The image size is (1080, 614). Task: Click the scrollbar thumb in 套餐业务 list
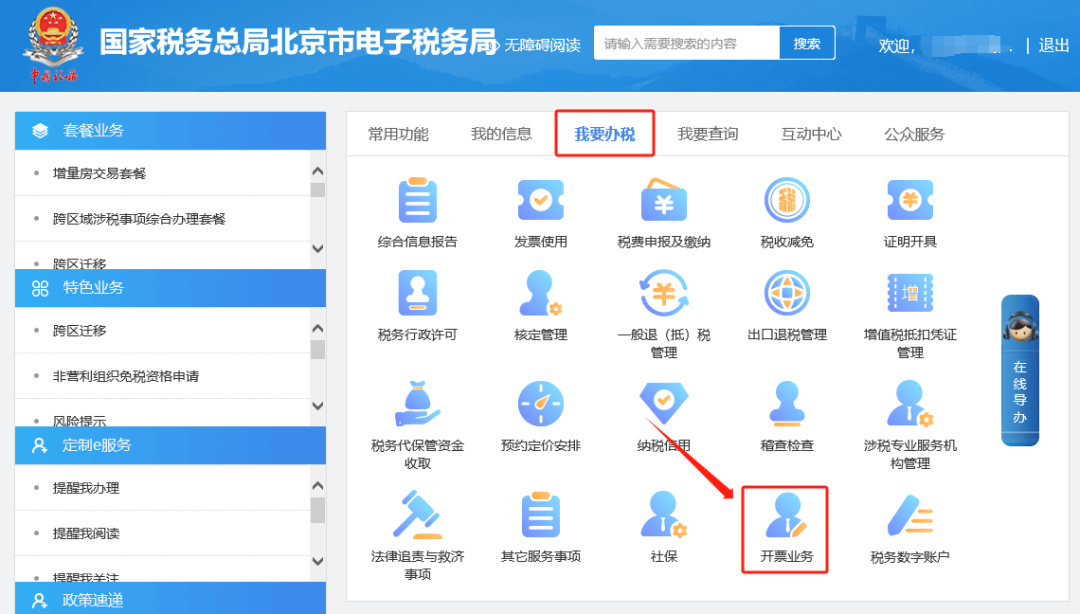(x=318, y=190)
